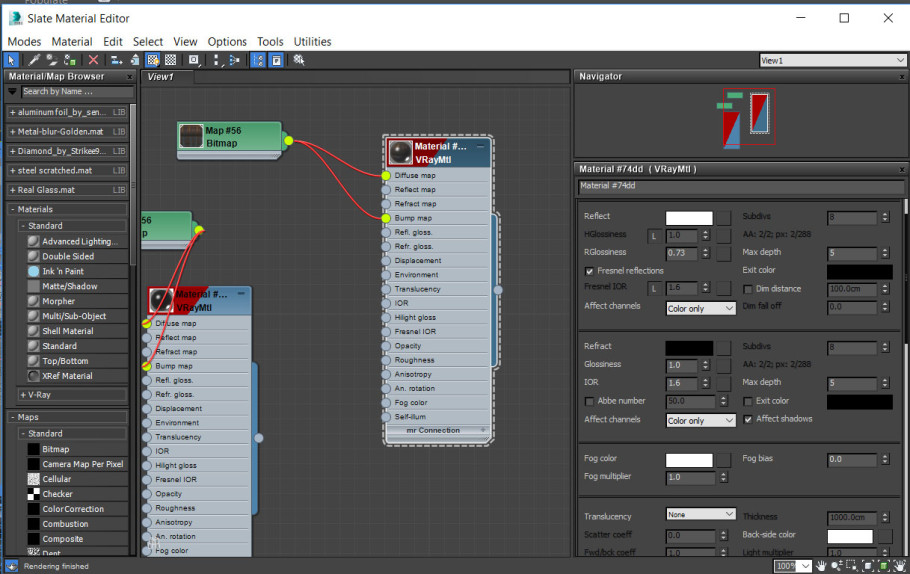Open the Reflect color swatch

(689, 218)
